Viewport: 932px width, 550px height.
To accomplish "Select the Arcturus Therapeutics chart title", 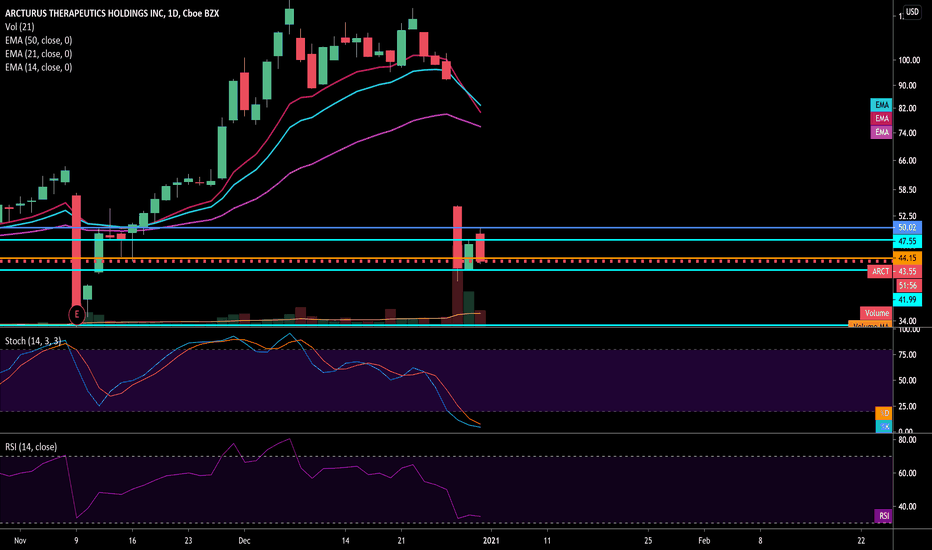I will pos(112,13).
